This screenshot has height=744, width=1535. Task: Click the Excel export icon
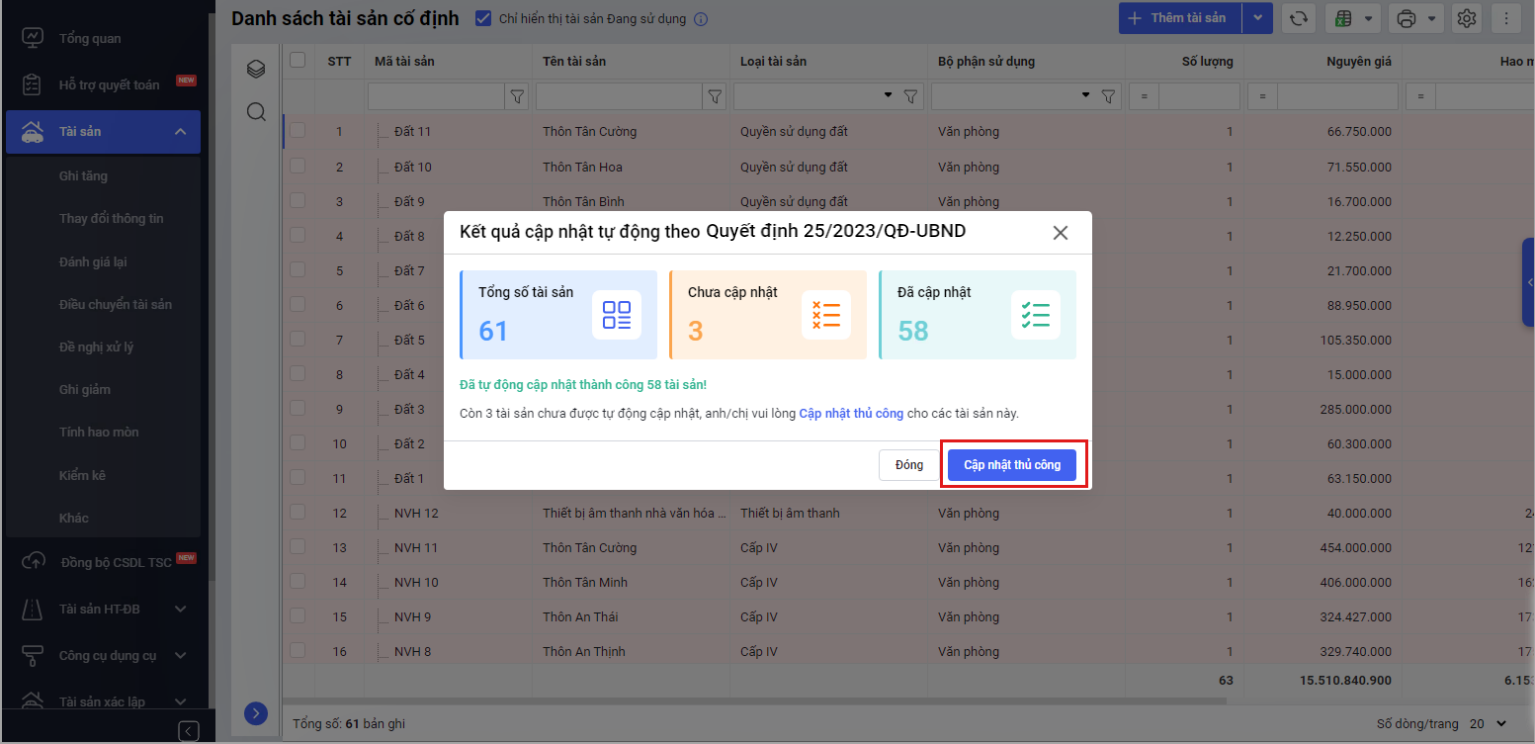point(1342,18)
